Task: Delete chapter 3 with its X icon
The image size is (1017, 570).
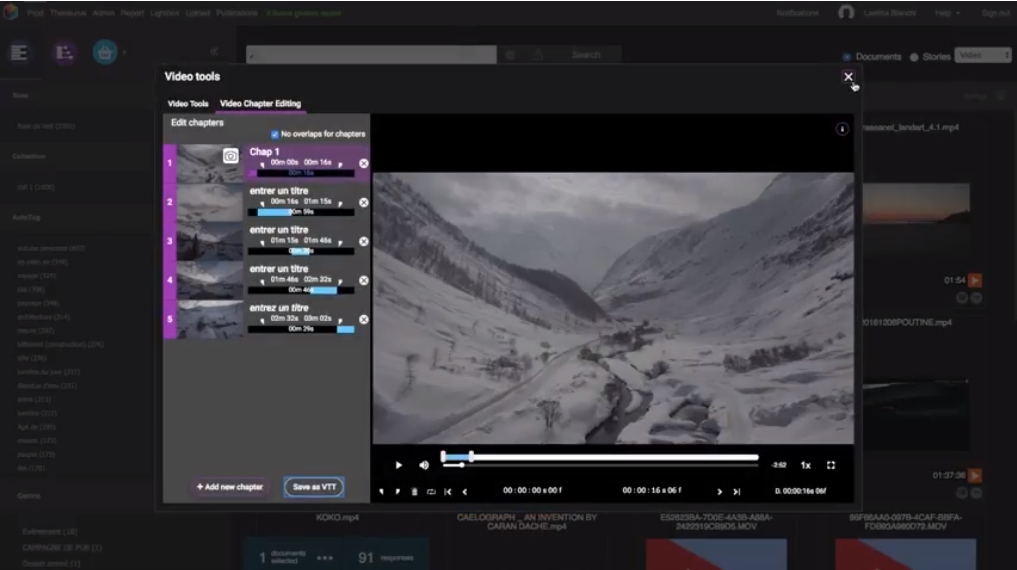Action: coord(363,241)
